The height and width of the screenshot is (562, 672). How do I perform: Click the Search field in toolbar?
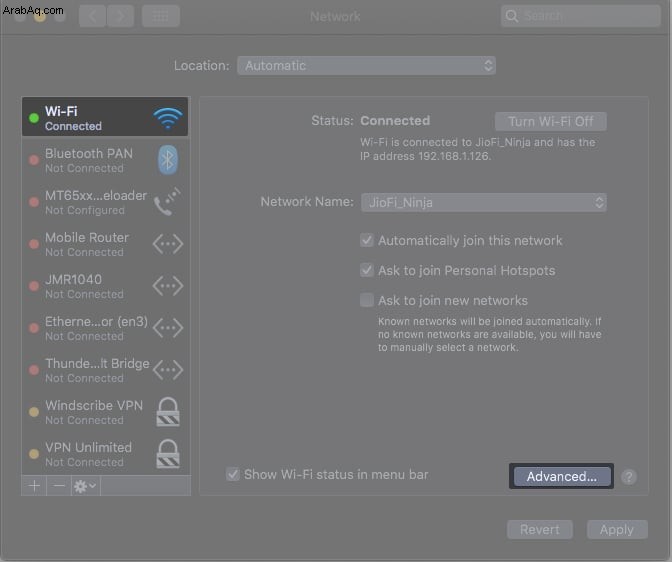pyautogui.click(x=581, y=16)
